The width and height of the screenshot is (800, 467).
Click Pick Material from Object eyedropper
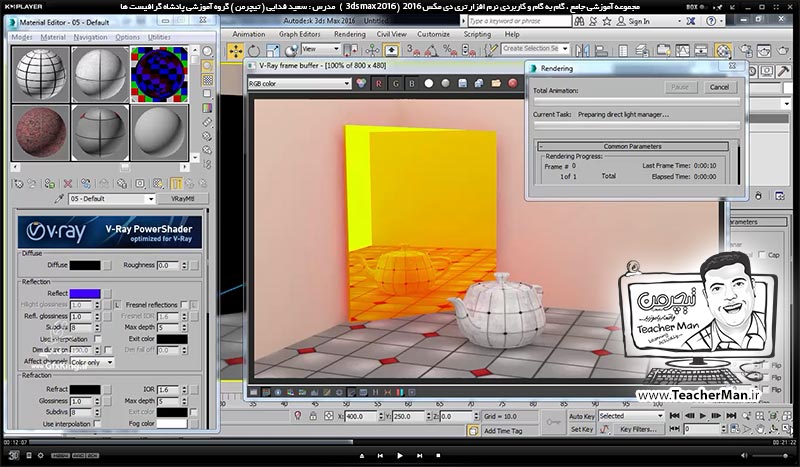[x=59, y=199]
